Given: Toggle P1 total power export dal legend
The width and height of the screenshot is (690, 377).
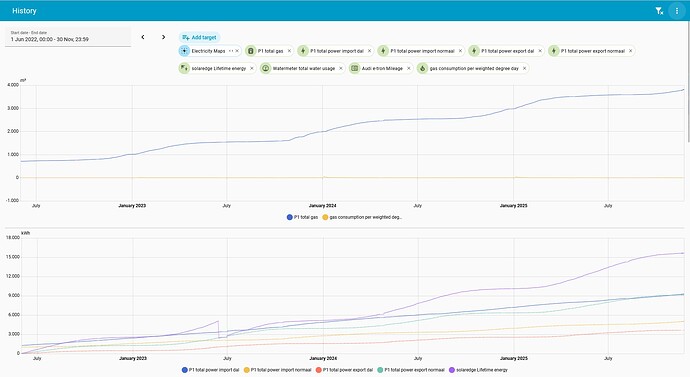Looking at the screenshot, I should click(345, 370).
